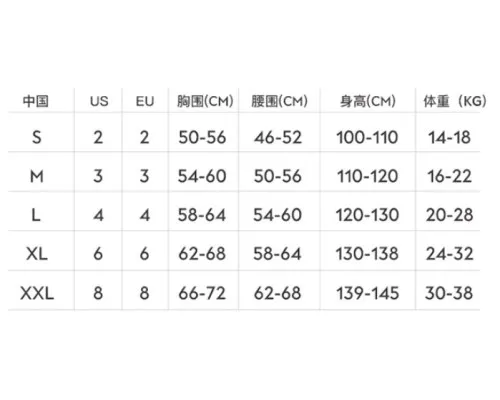Select the XXL size row label
The image size is (500, 400).
37,293
